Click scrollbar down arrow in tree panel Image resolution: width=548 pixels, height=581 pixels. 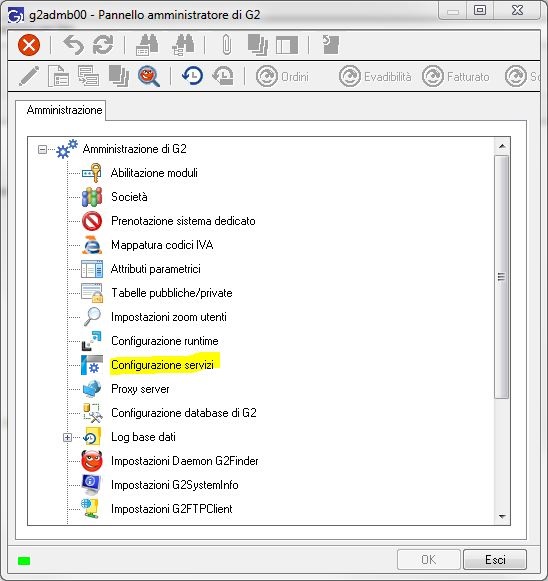pos(502,516)
